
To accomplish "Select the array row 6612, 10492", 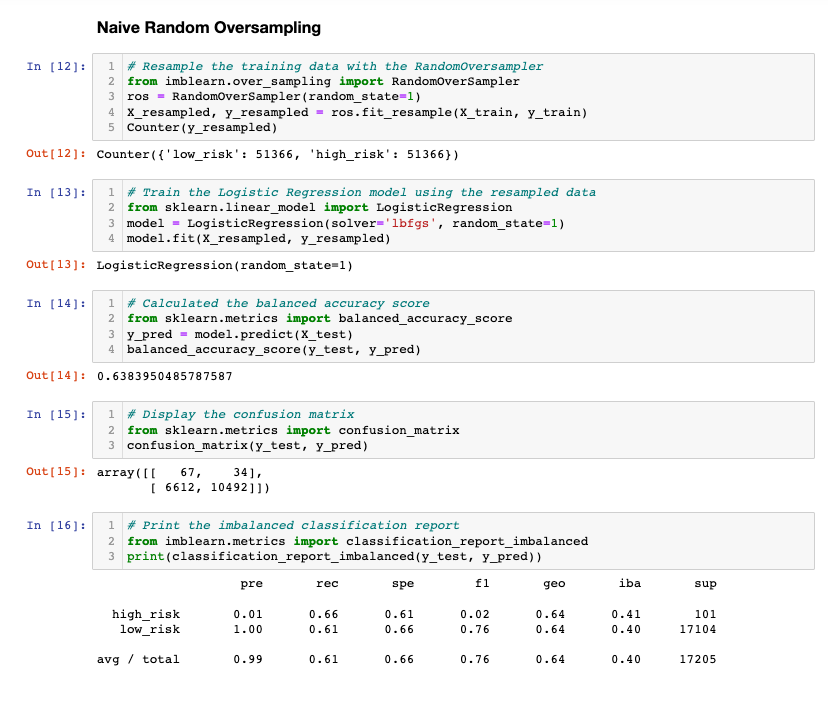I will (x=210, y=487).
